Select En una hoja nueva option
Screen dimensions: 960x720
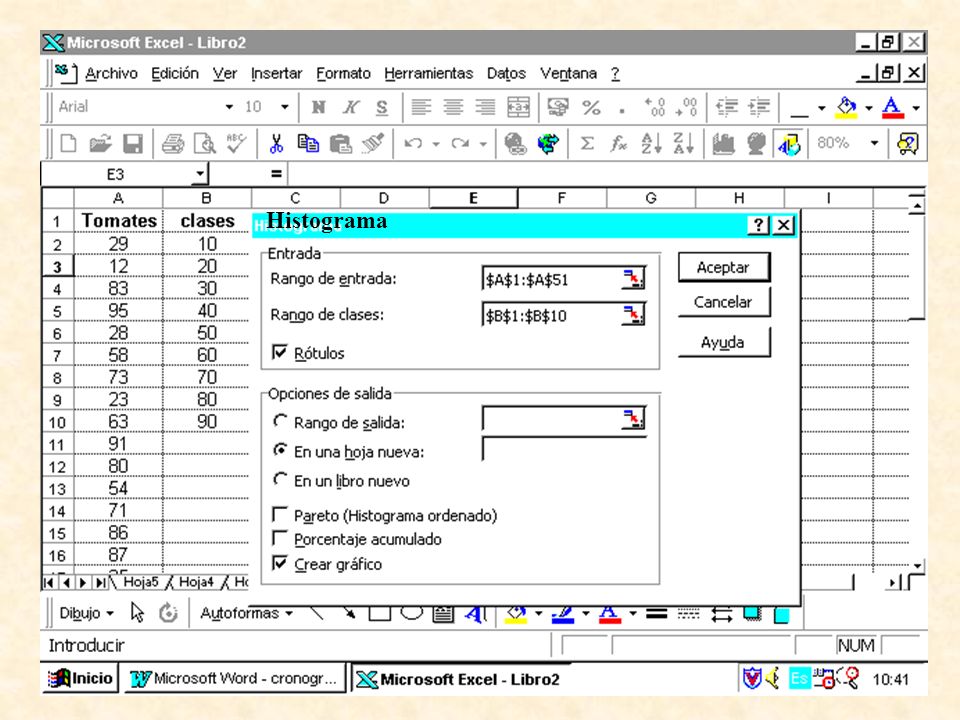(280, 450)
